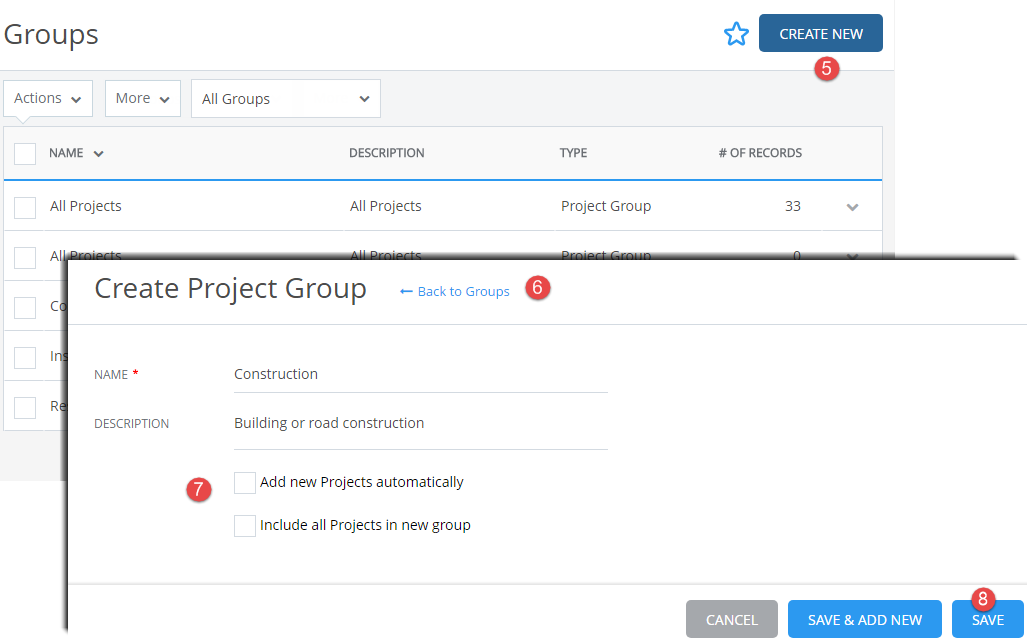Enable Add new Projects automatically checkbox
Image resolution: width=1027 pixels, height=641 pixels.
point(245,483)
